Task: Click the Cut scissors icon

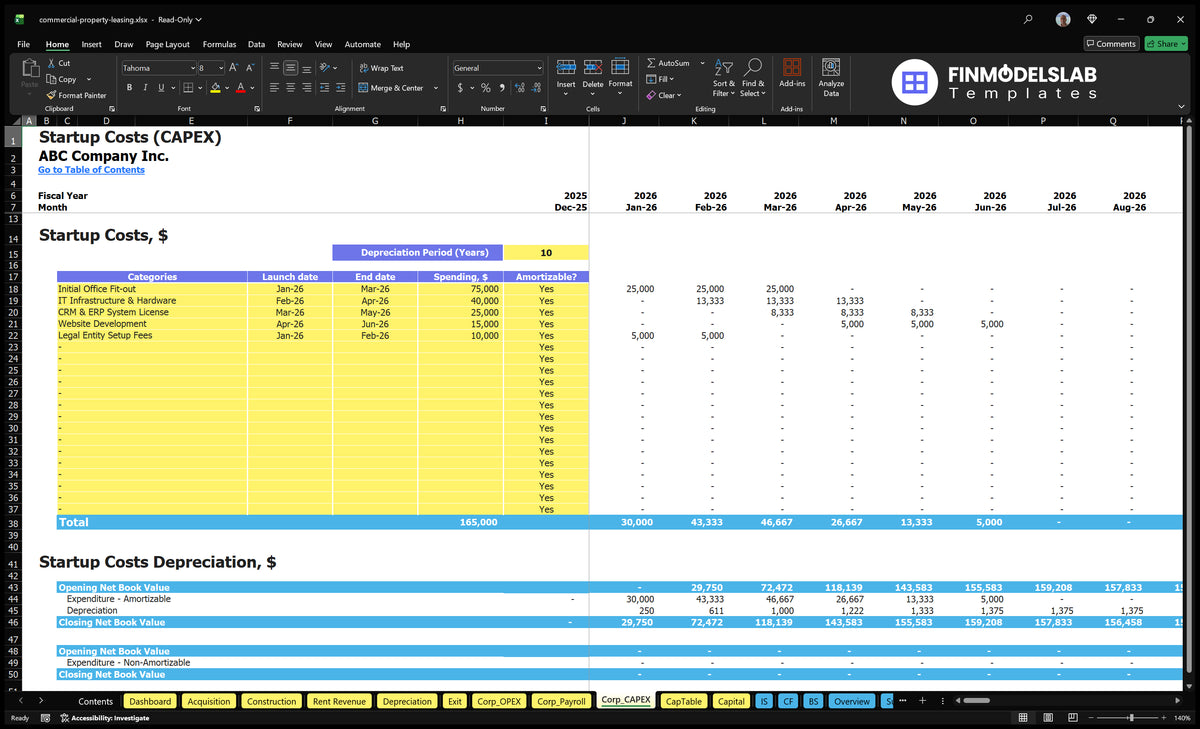Action: 51,63
